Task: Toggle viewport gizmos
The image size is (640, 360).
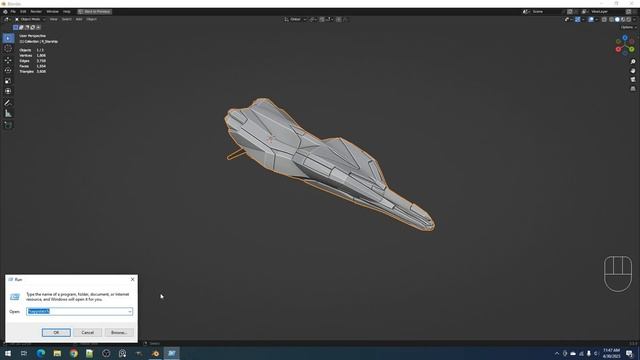Action: click(x=578, y=19)
